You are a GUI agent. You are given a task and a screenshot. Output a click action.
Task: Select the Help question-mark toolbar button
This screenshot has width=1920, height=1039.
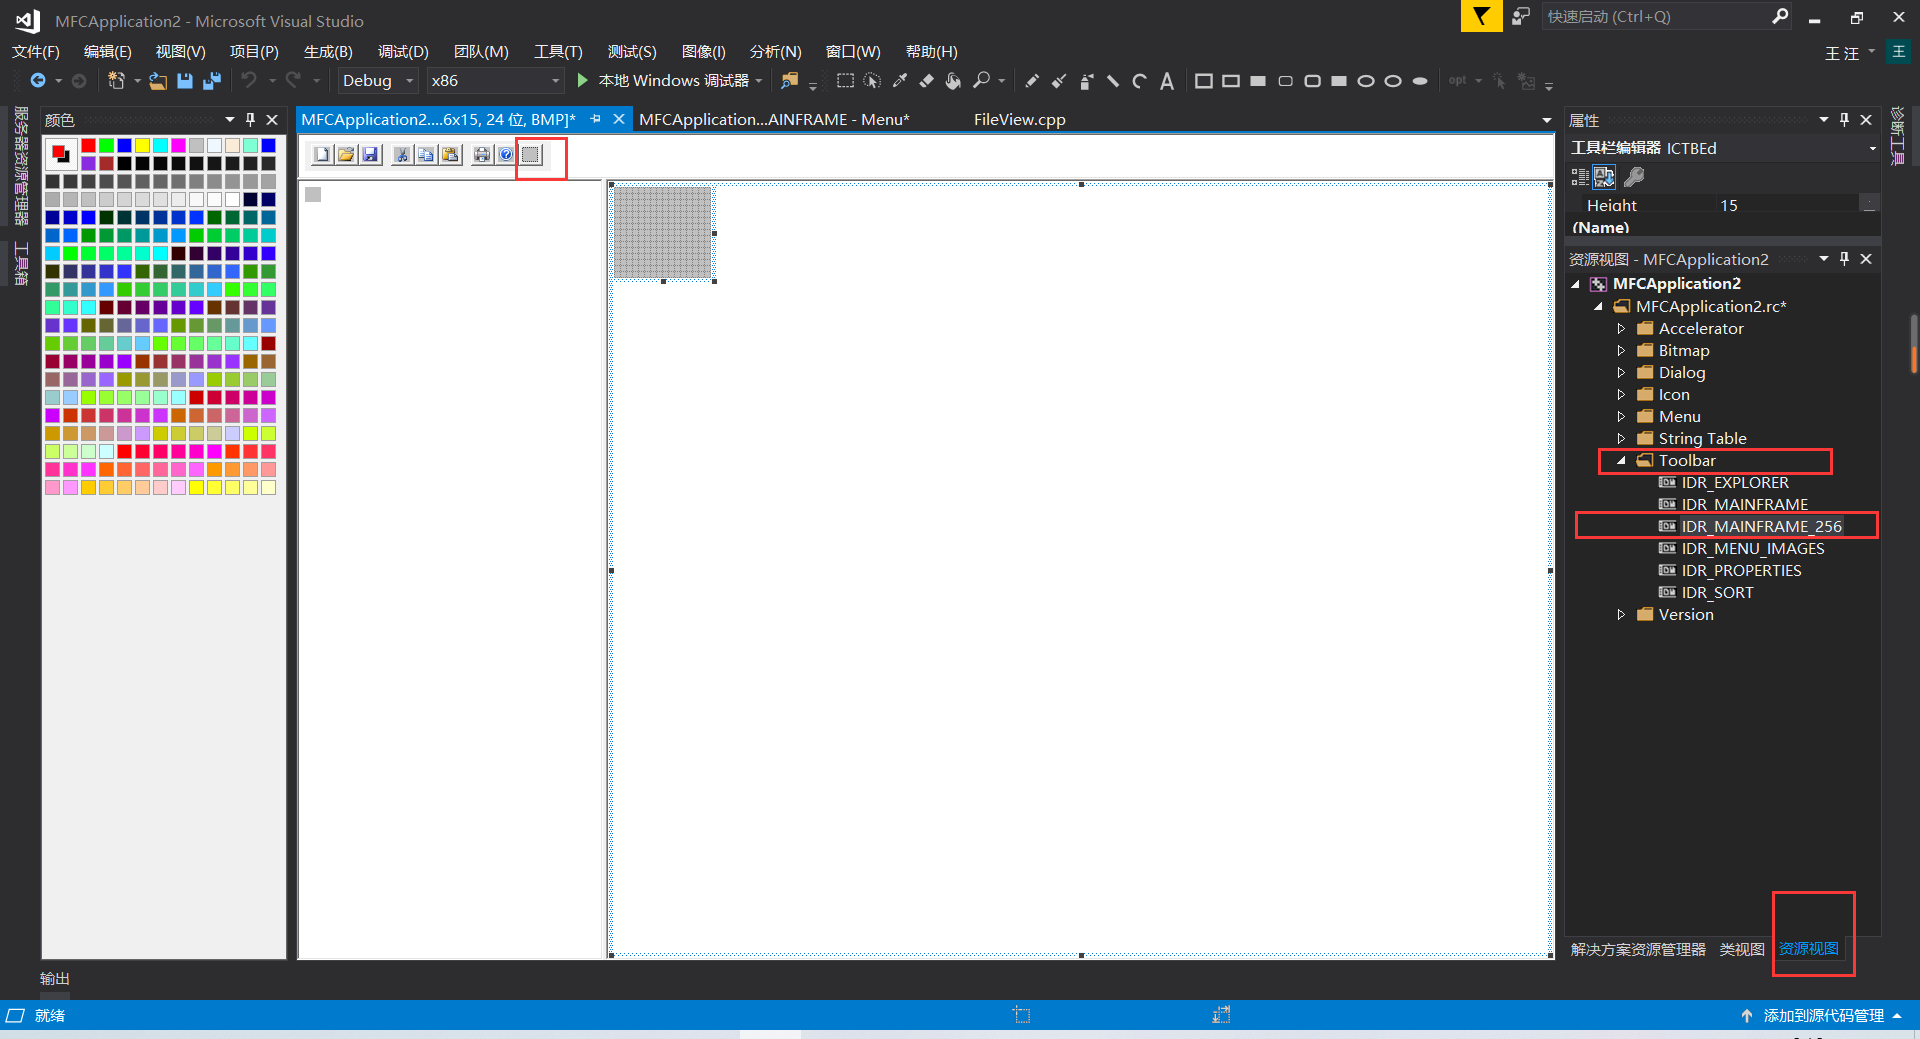pyautogui.click(x=506, y=154)
